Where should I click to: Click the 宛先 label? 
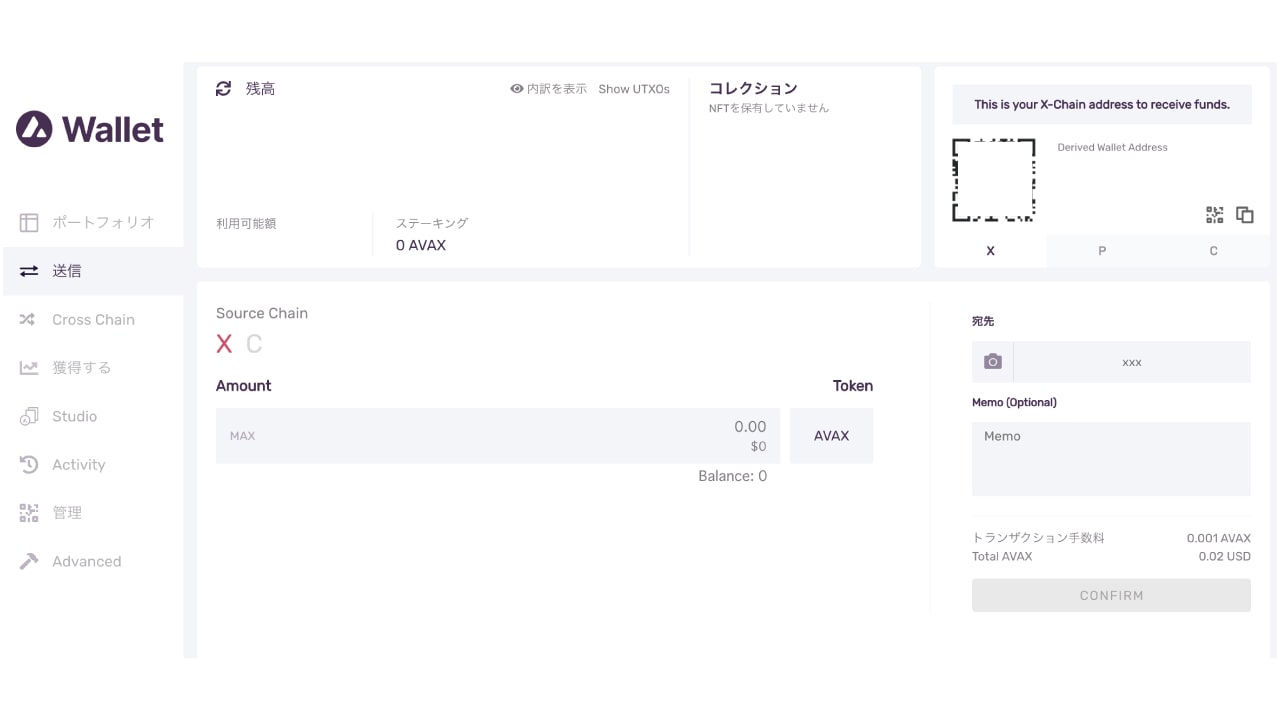tap(983, 321)
